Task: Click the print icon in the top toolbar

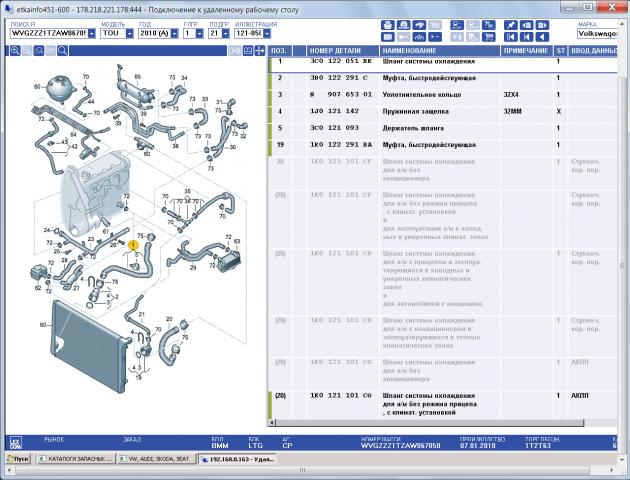Action: (388, 25)
